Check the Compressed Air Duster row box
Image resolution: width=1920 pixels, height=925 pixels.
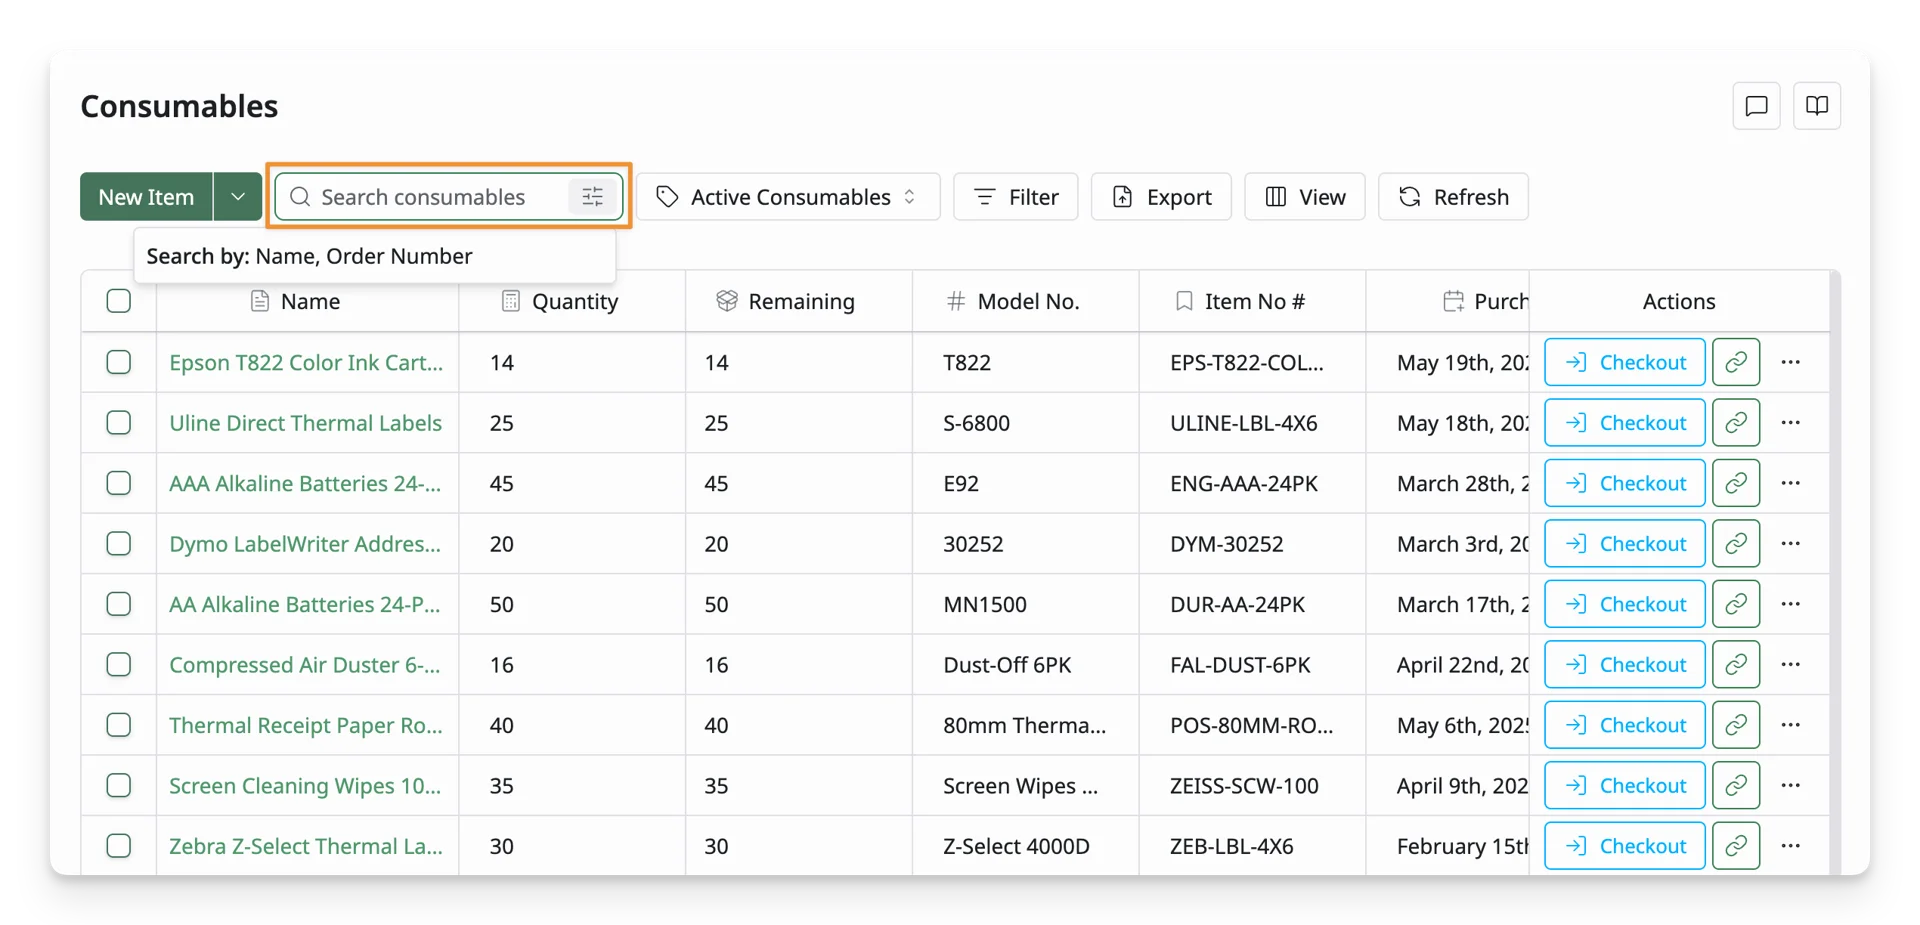tap(119, 665)
